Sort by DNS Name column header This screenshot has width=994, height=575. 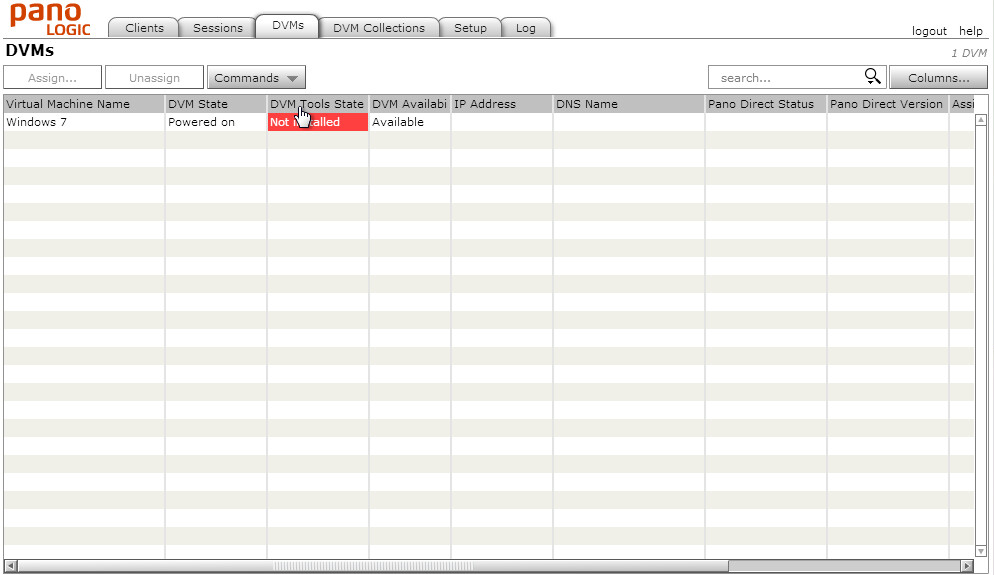(x=629, y=104)
